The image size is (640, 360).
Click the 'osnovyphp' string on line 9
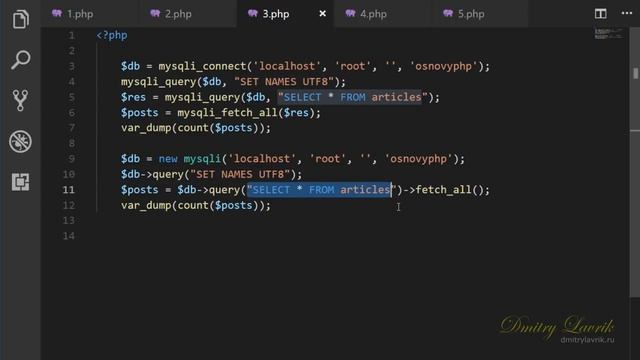pyautogui.click(x=419, y=159)
